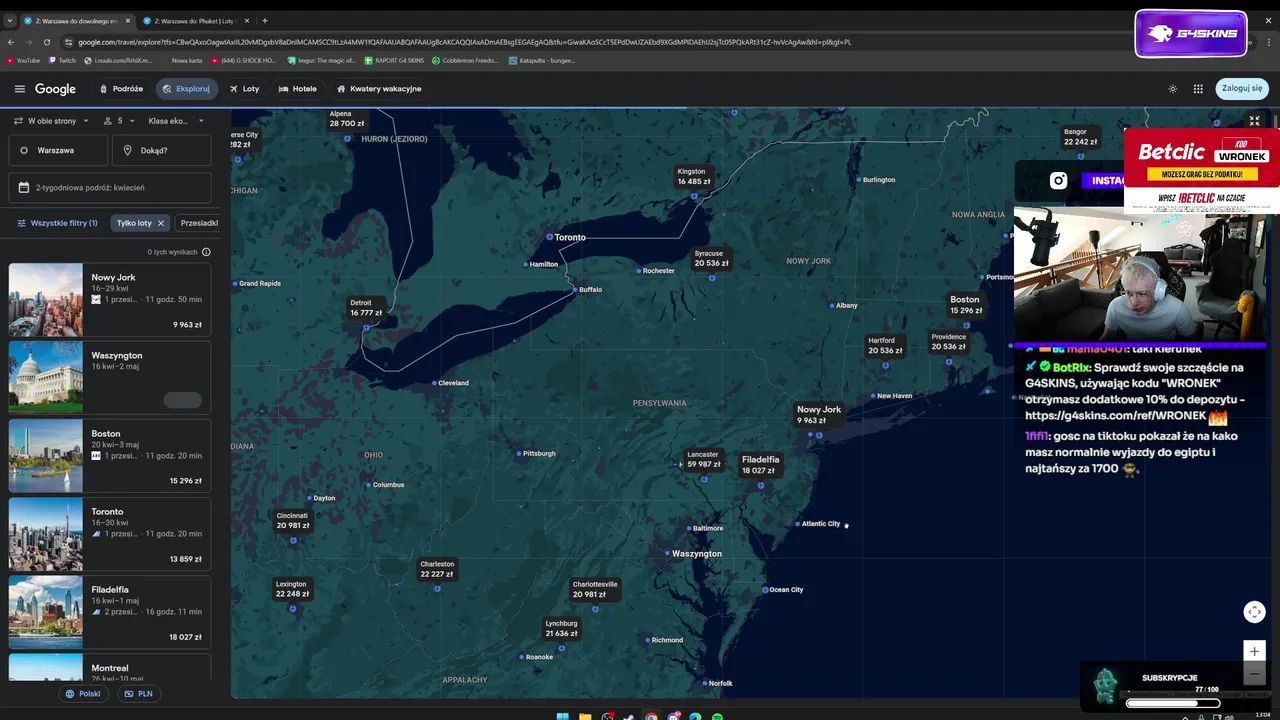Expand the W obie strony trip type dropdown
Screen dimensions: 1280x720
51,121
